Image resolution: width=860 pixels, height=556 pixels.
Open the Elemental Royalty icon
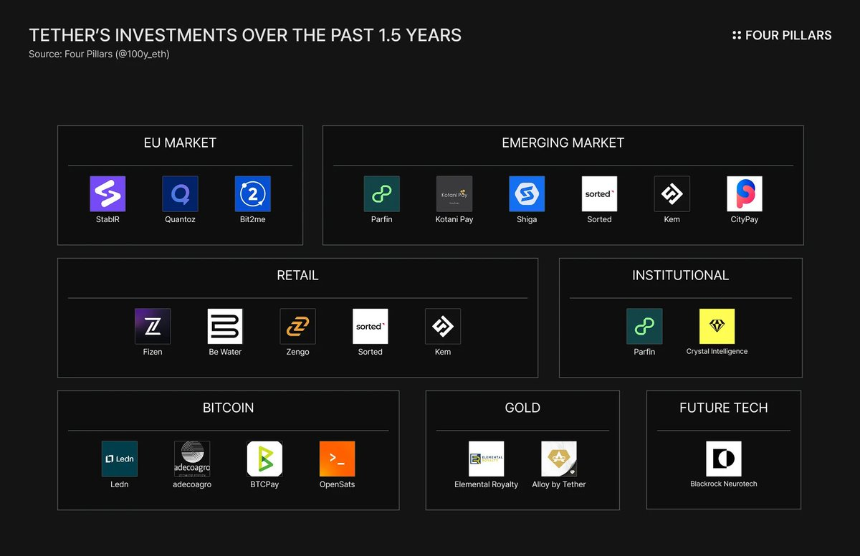pos(486,459)
